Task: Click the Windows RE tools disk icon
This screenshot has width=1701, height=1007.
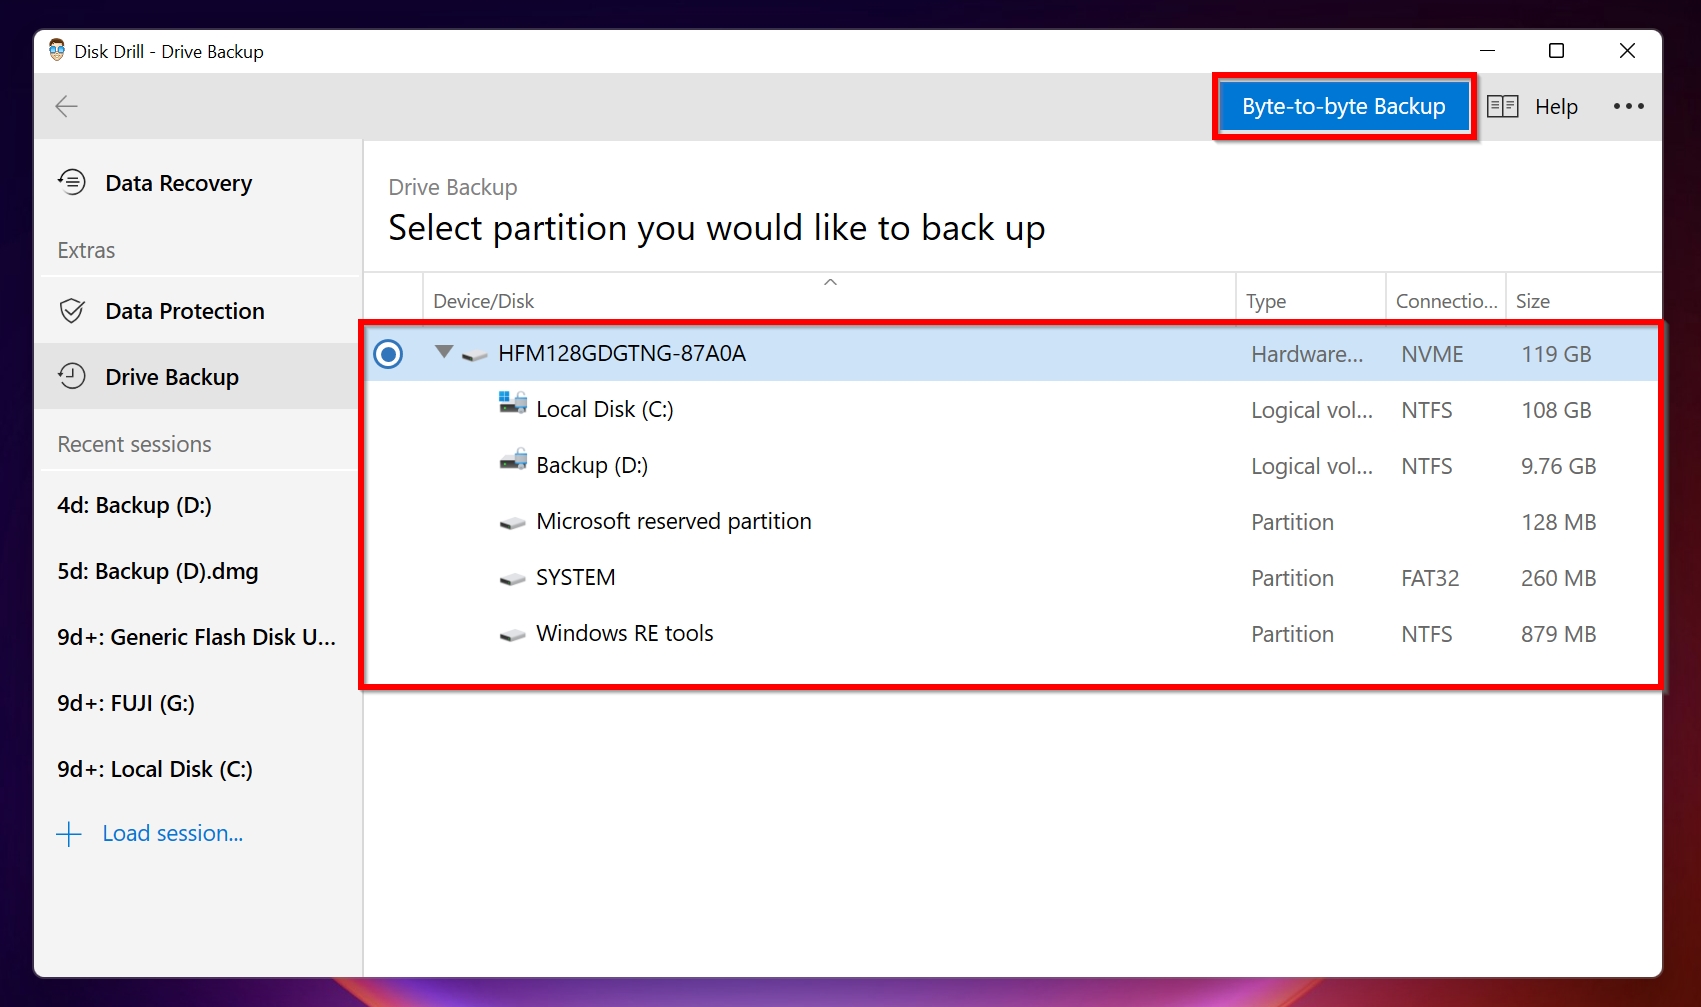Action: [512, 635]
